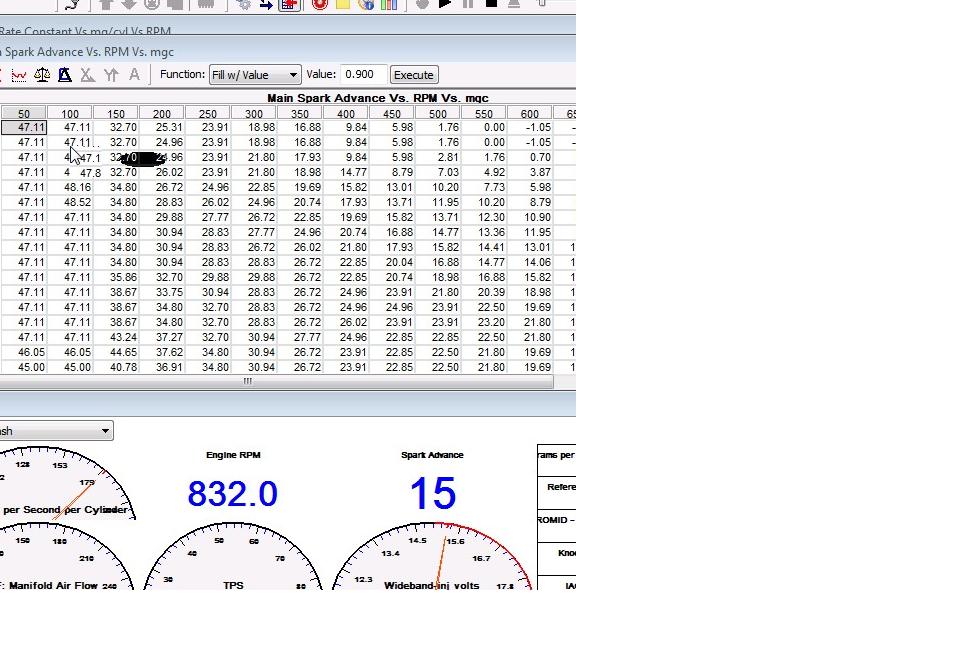
Task: Open the dropdown ending in 'sh' above the gauges
Action: tap(56, 431)
